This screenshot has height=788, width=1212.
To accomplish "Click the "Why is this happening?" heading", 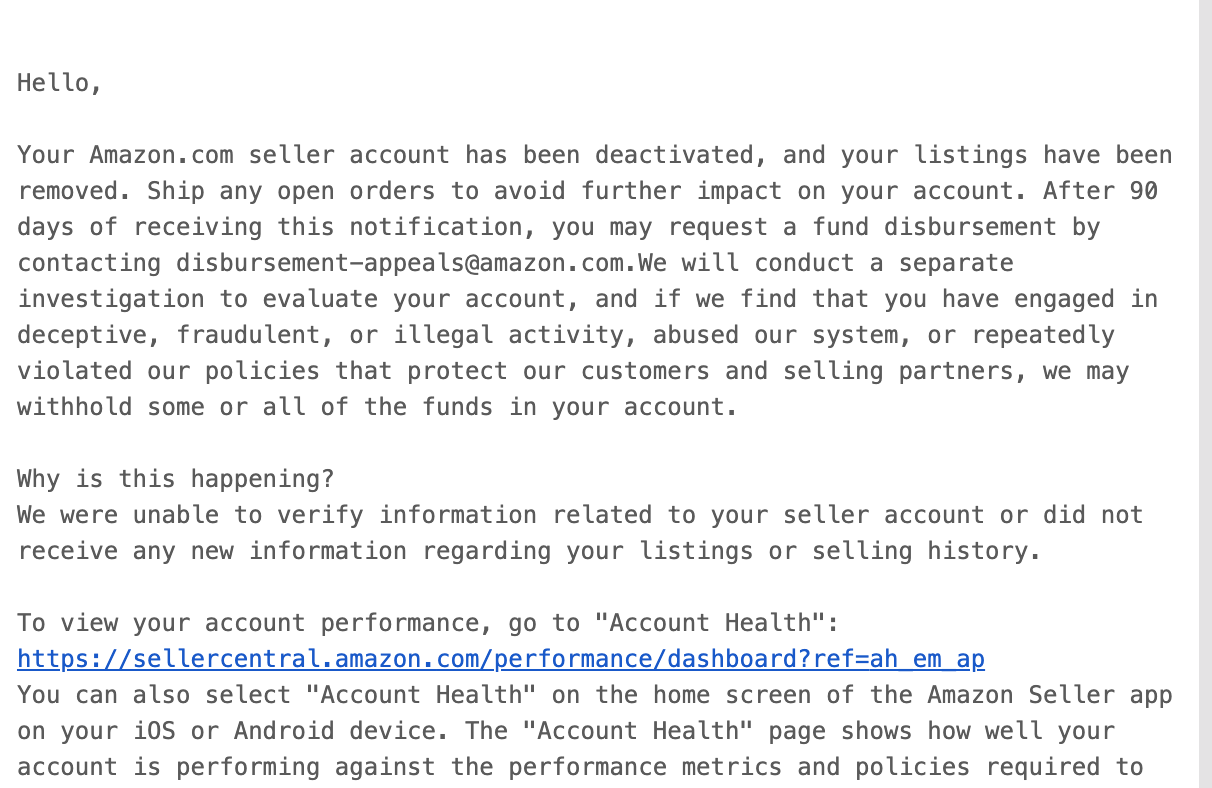I will tap(176, 479).
